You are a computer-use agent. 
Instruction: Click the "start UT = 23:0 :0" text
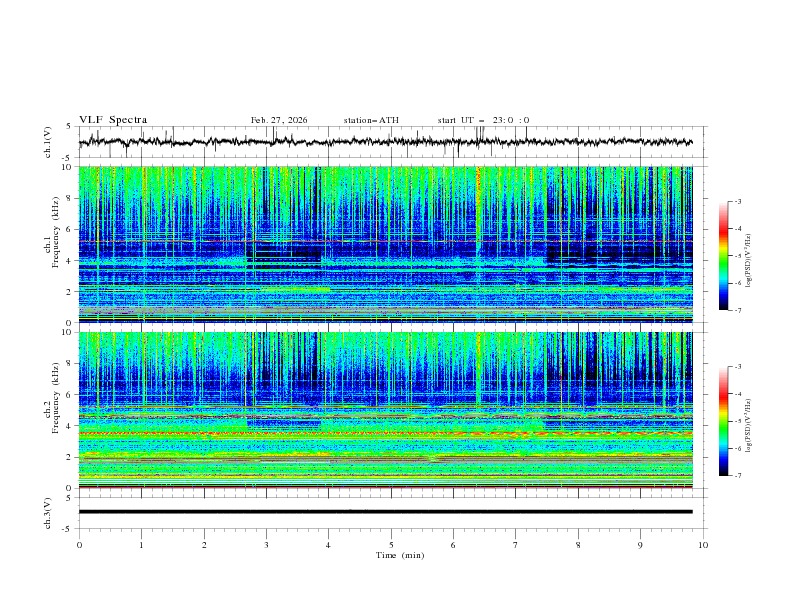point(483,120)
